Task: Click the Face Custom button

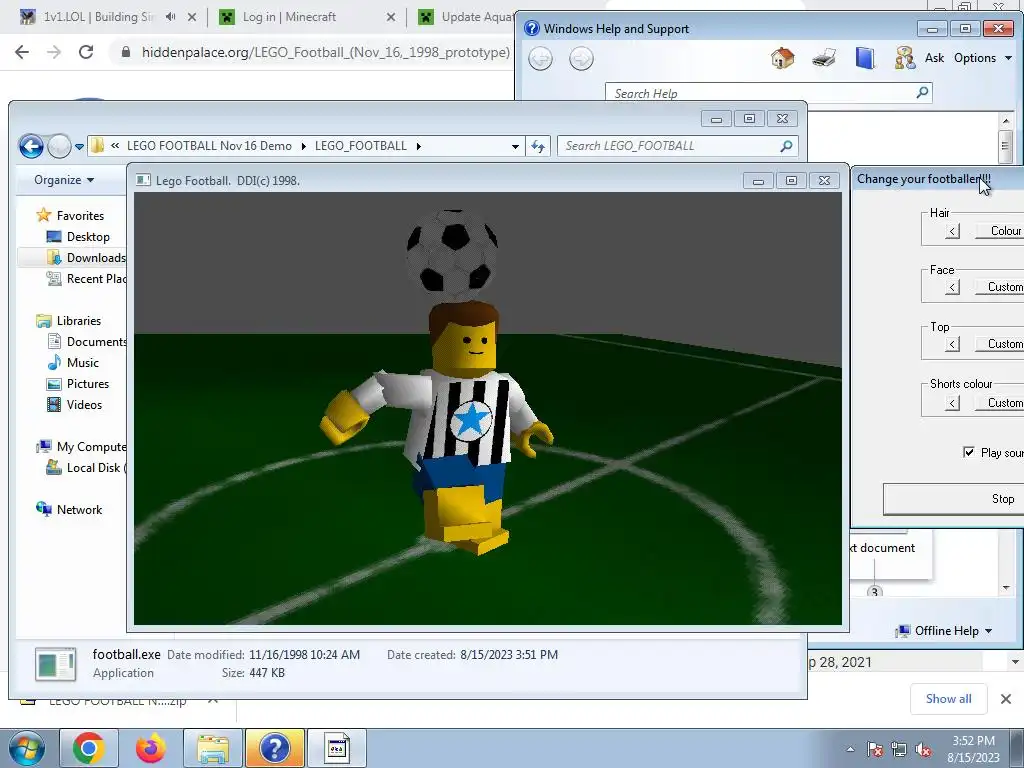Action: 1000,287
